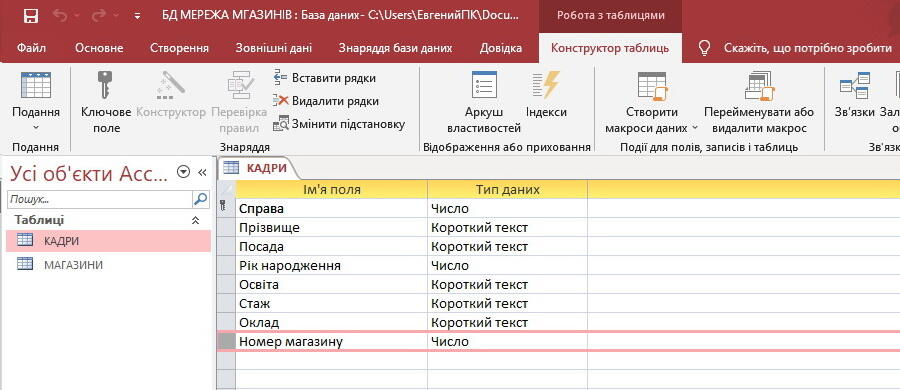900x390 pixels.
Task: Click the Створити макроси даних icon
Action: coord(652,86)
